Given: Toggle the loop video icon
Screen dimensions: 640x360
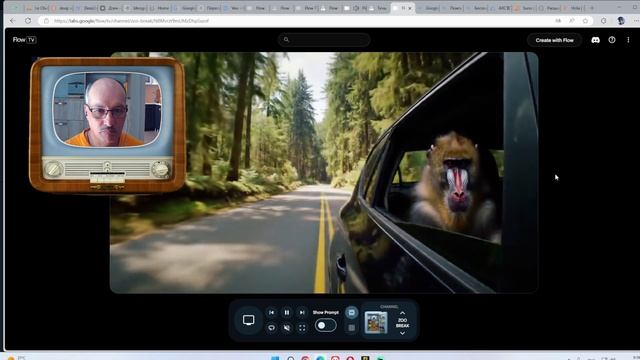Looking at the screenshot, I should 271,328.
